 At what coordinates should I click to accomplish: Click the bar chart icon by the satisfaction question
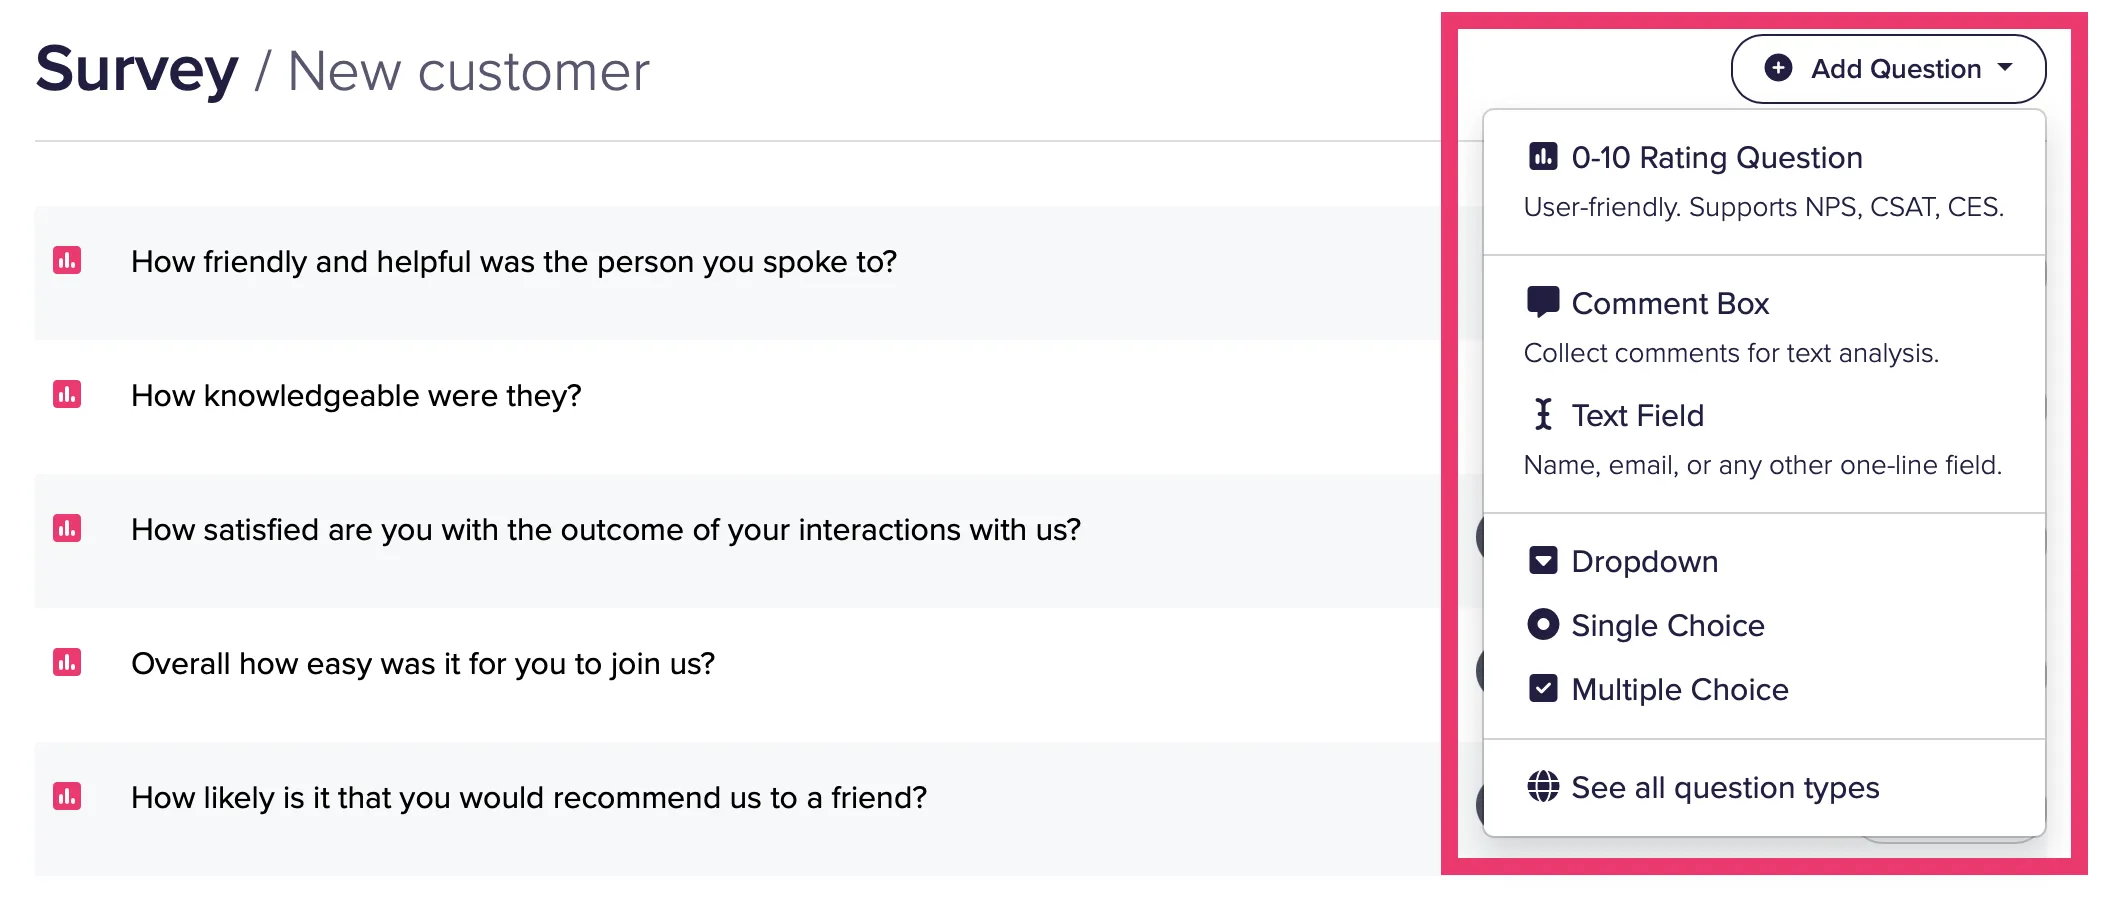coord(66,529)
